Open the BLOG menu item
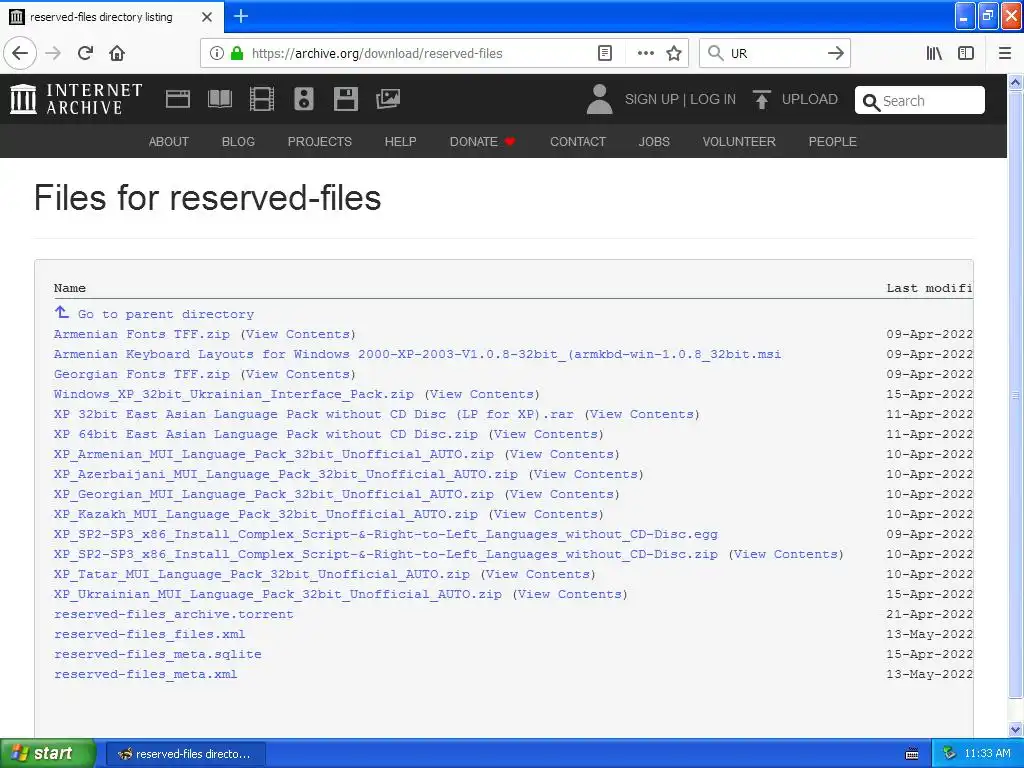The image size is (1024, 768). click(238, 142)
